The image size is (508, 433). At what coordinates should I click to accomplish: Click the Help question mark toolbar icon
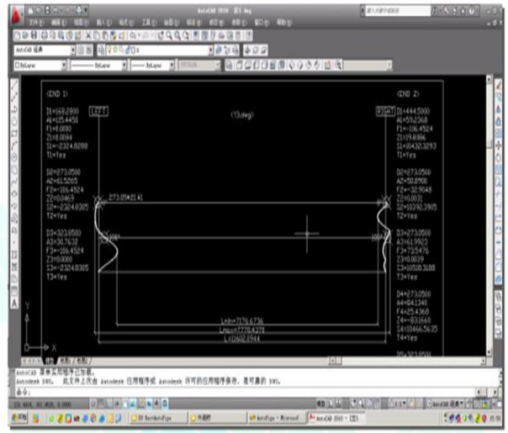coord(249,35)
